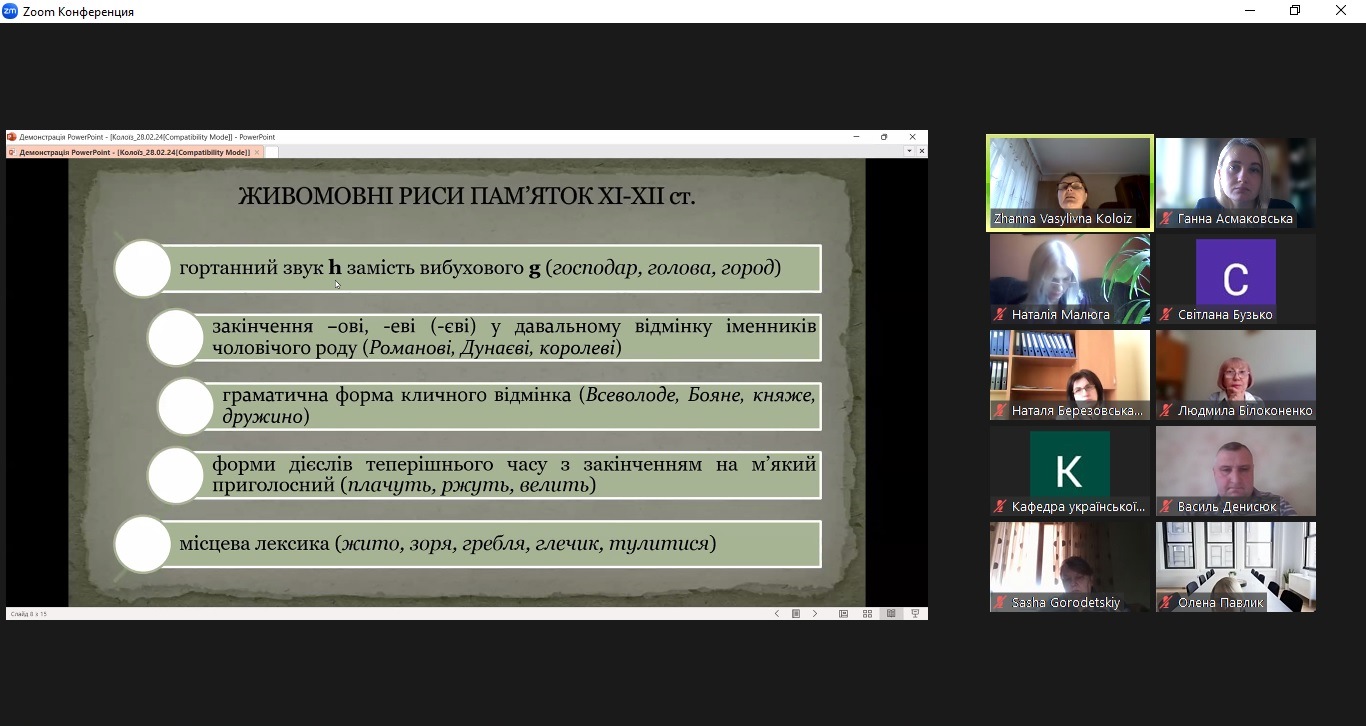Go to the previous slide arrow

click(777, 614)
